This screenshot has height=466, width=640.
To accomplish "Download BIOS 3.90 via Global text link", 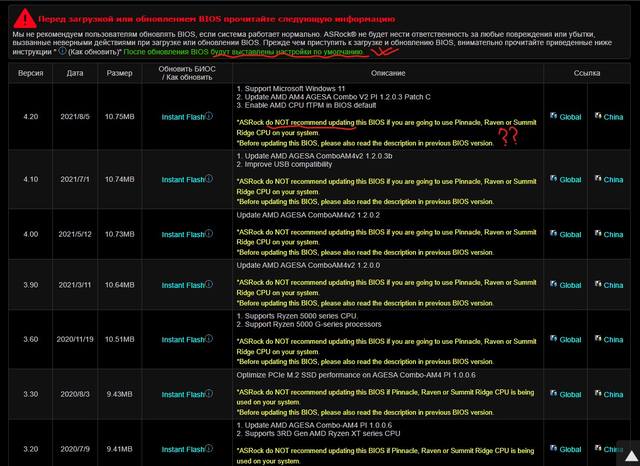I will (x=570, y=285).
